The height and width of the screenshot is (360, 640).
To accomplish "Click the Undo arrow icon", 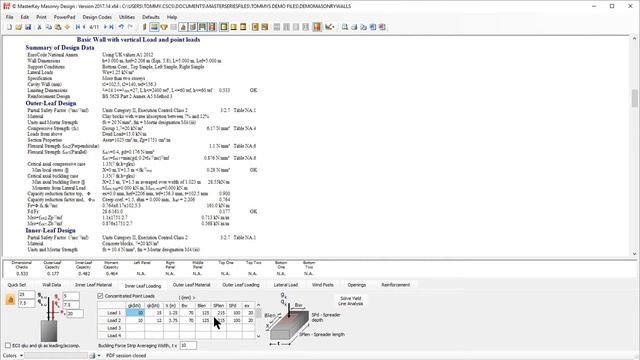I will 121,27.
